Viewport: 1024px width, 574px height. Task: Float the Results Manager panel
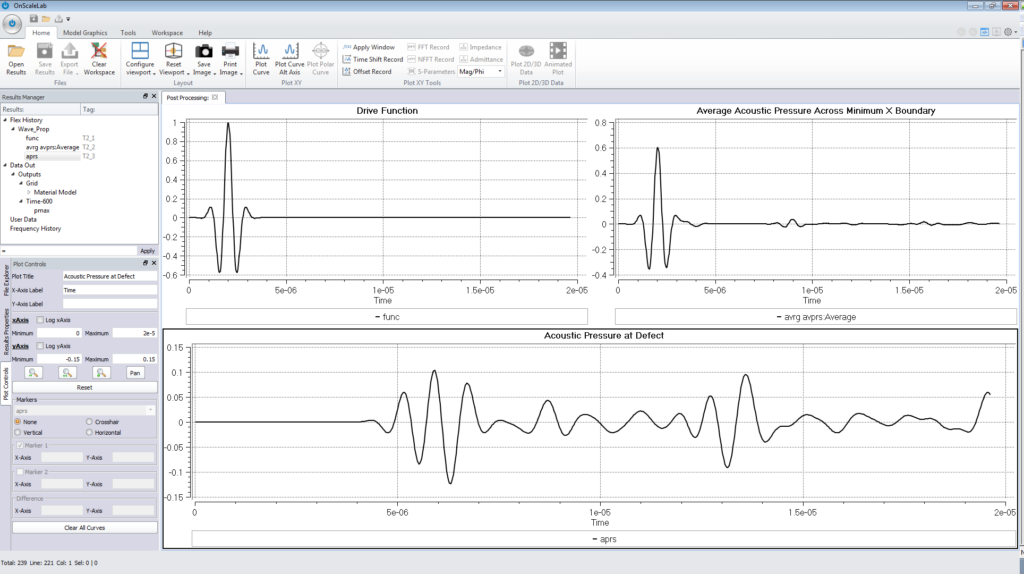click(x=146, y=96)
